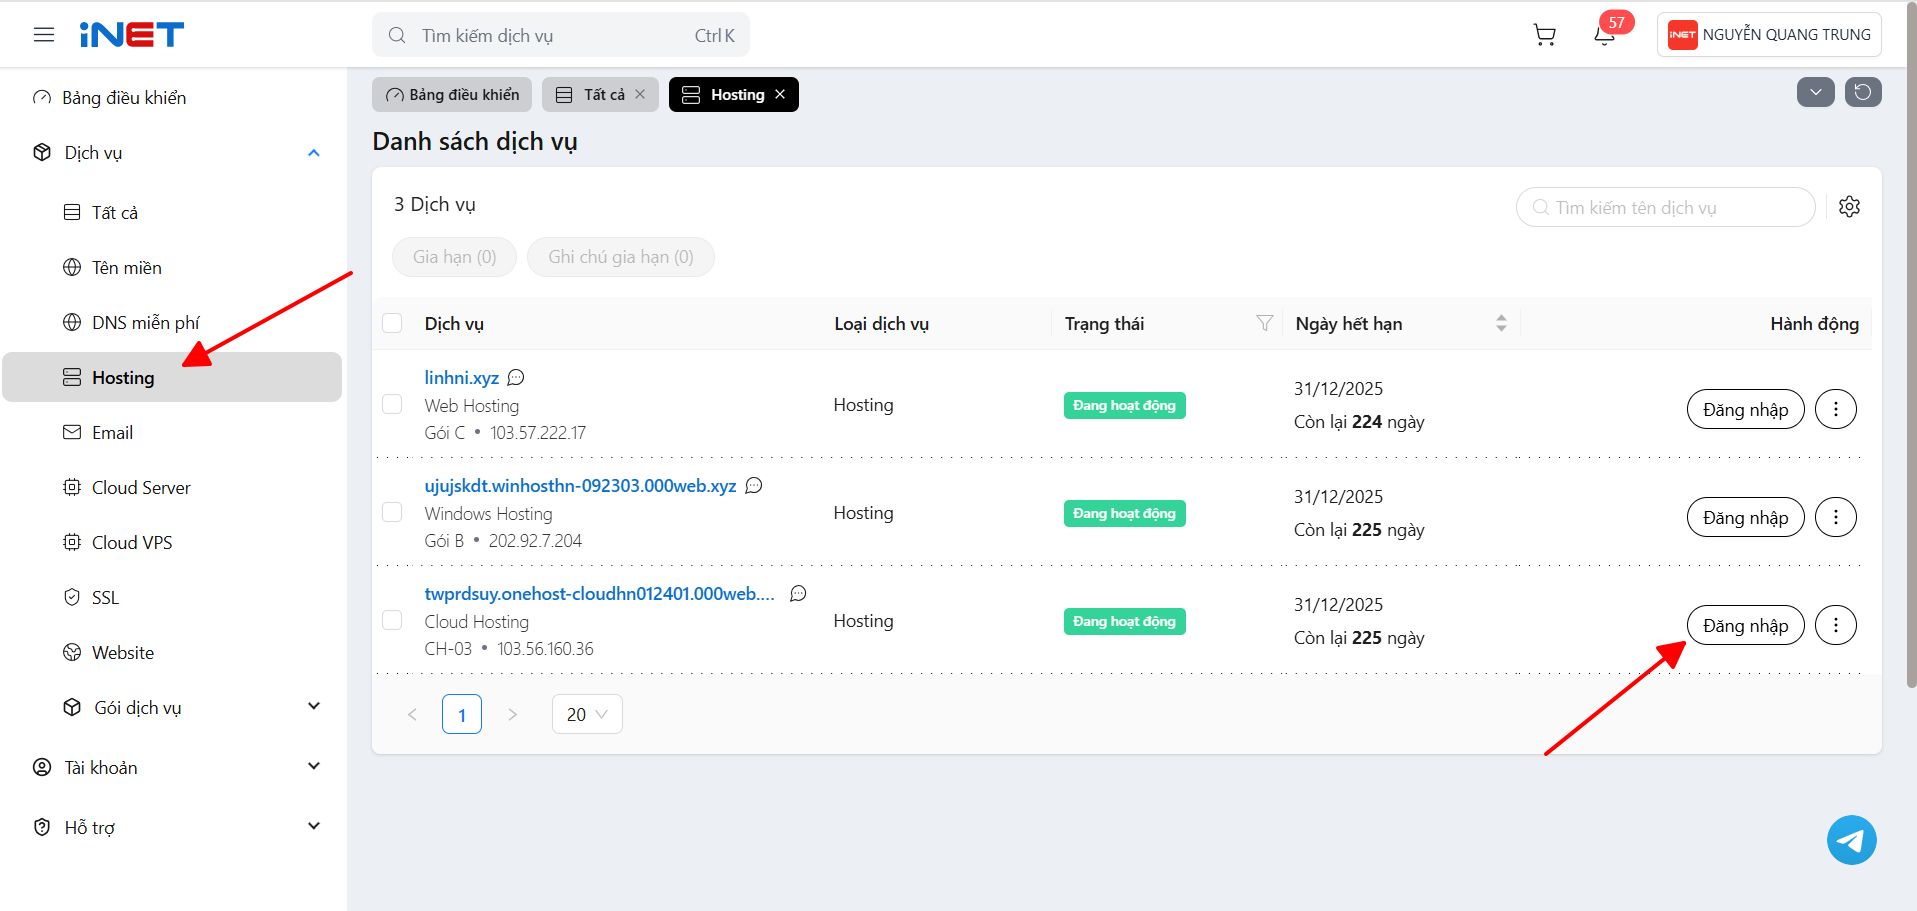Expand the Hỗ trợ section

[x=314, y=826]
